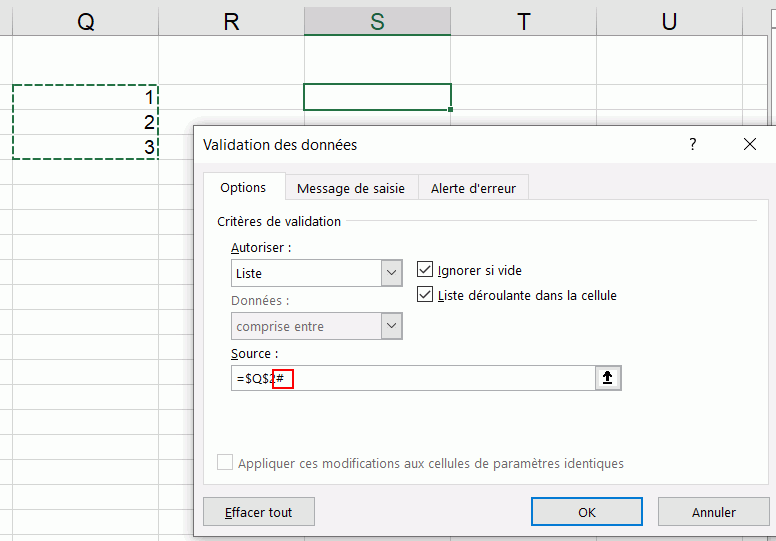776x541 pixels.
Task: Click column T header
Action: 523,22
